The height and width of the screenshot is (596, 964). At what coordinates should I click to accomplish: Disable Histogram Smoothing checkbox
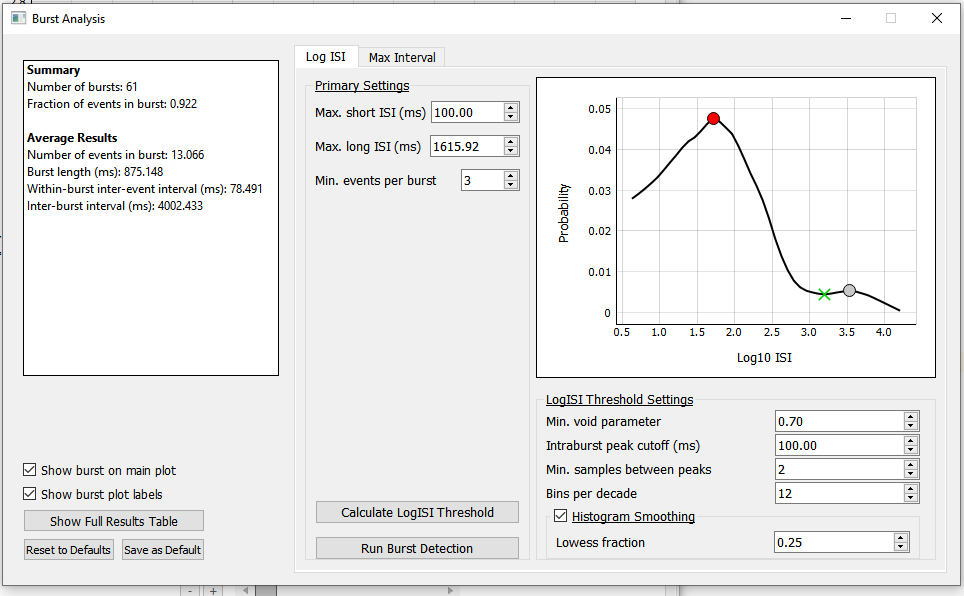[560, 515]
